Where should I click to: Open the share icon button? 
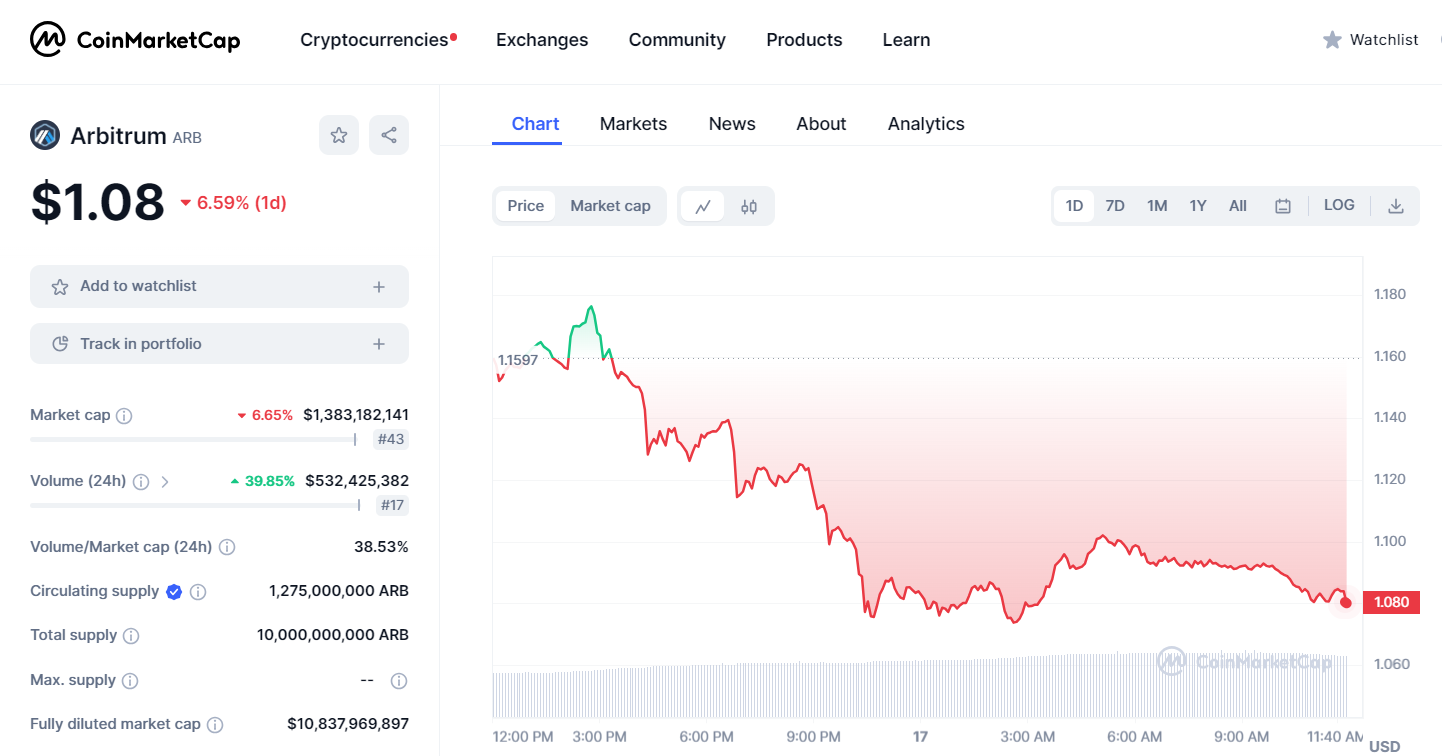[389, 135]
